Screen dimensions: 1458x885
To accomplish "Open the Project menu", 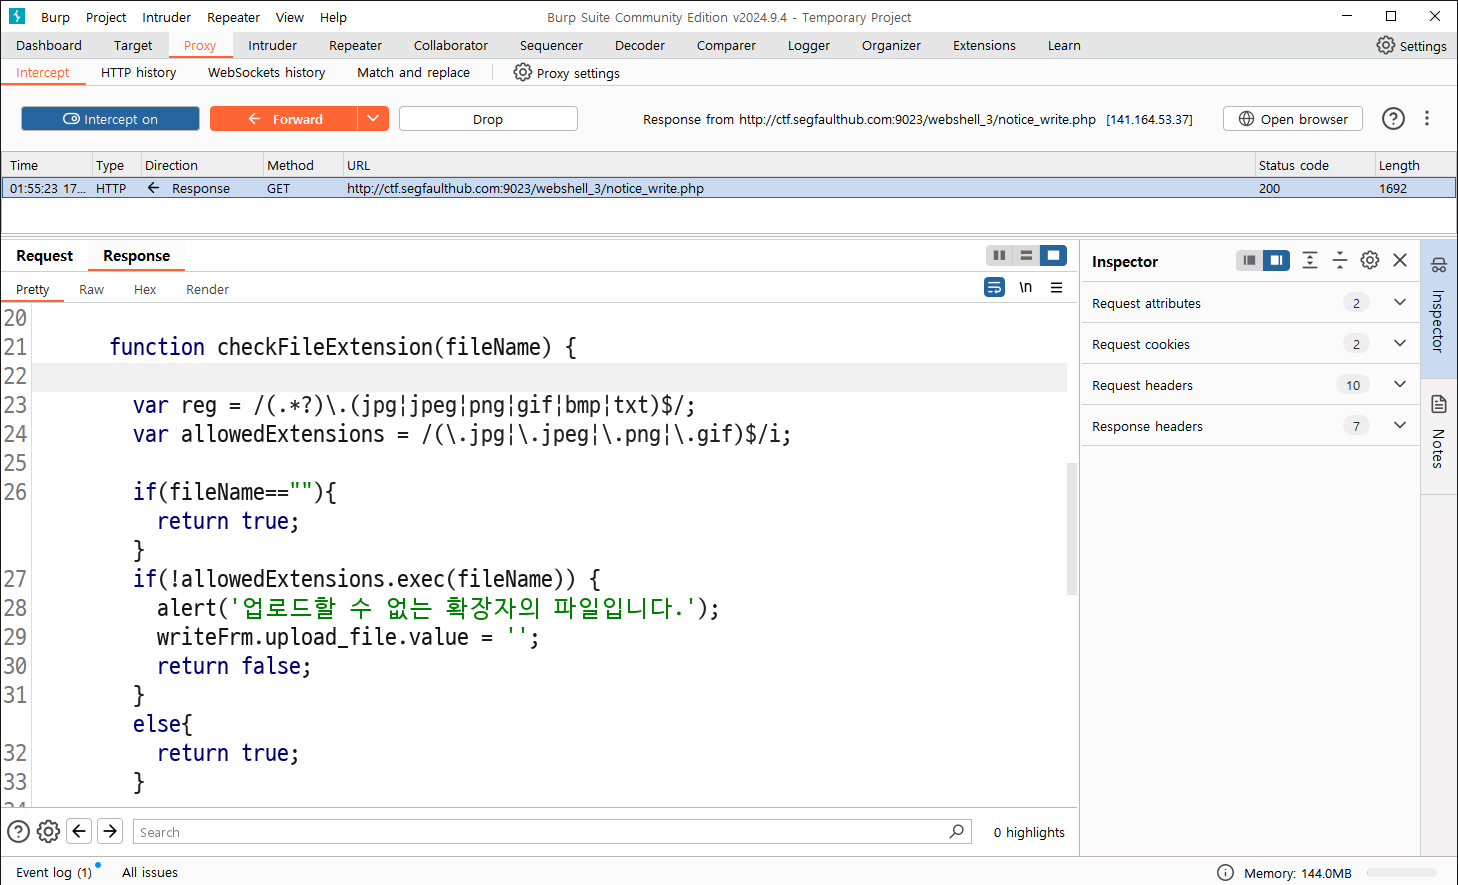I will [106, 17].
